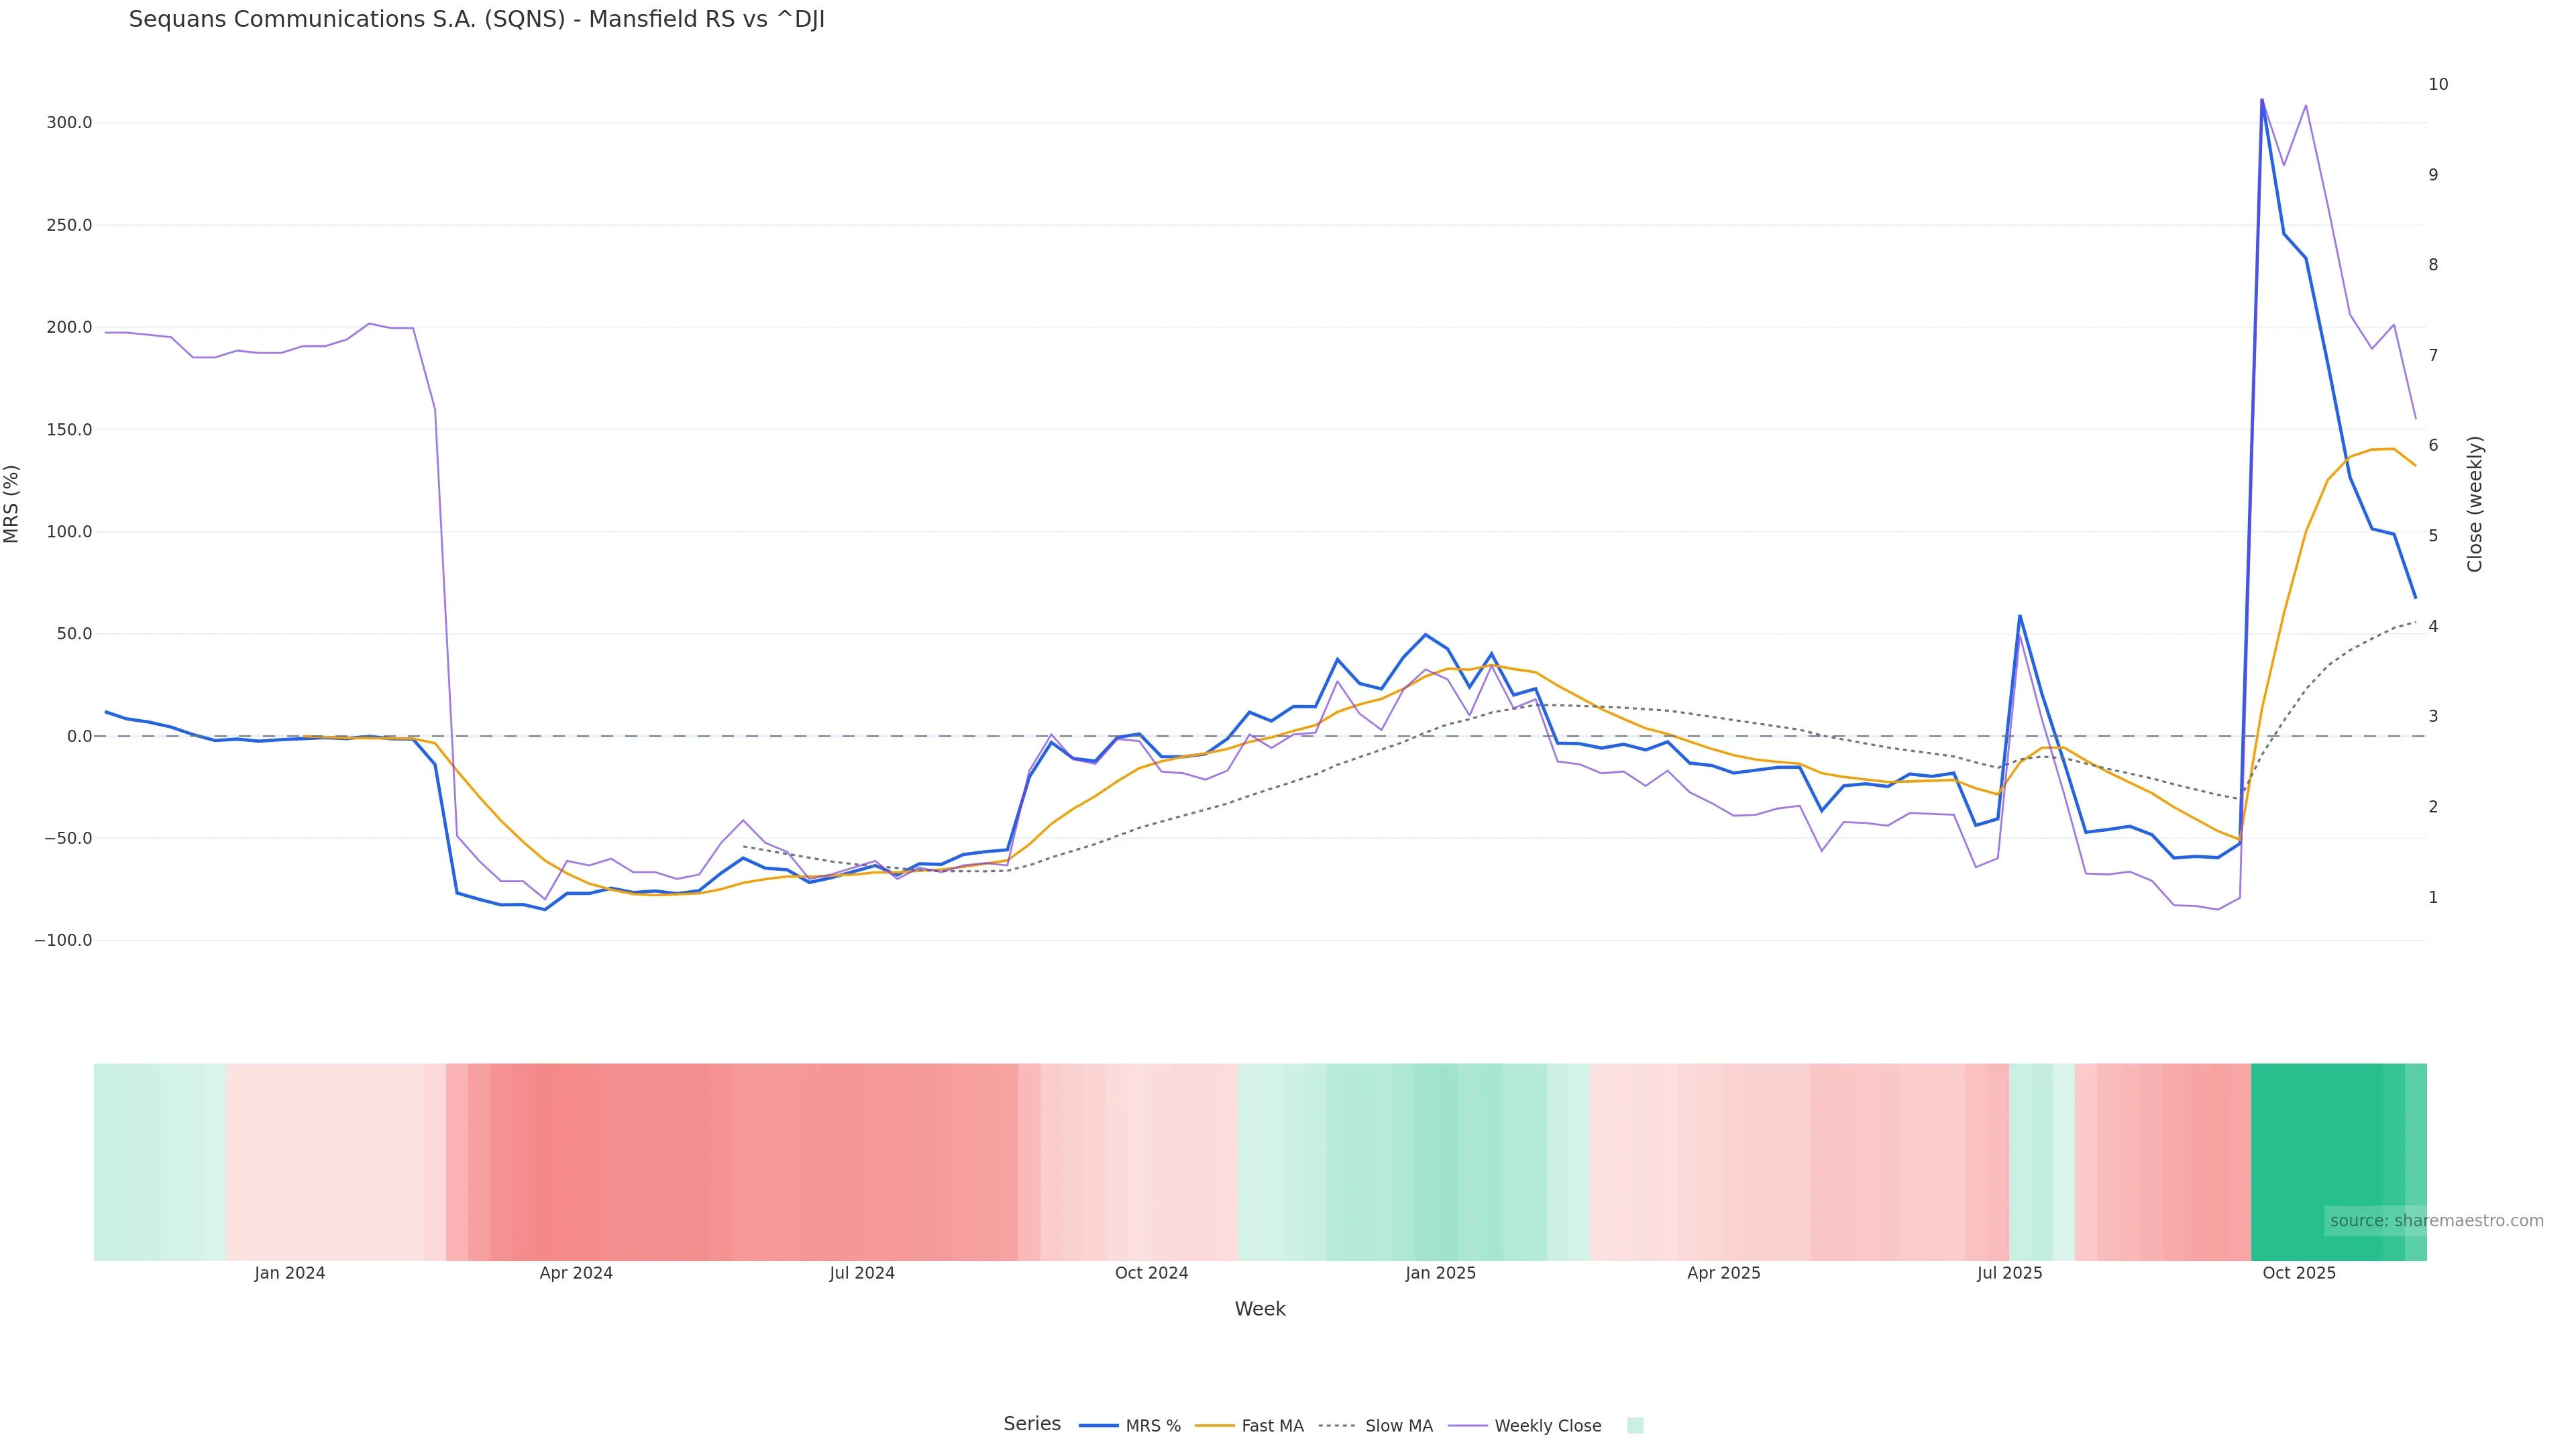
Task: Click the 'Apr 2024' x-axis tick label
Action: [576, 1273]
